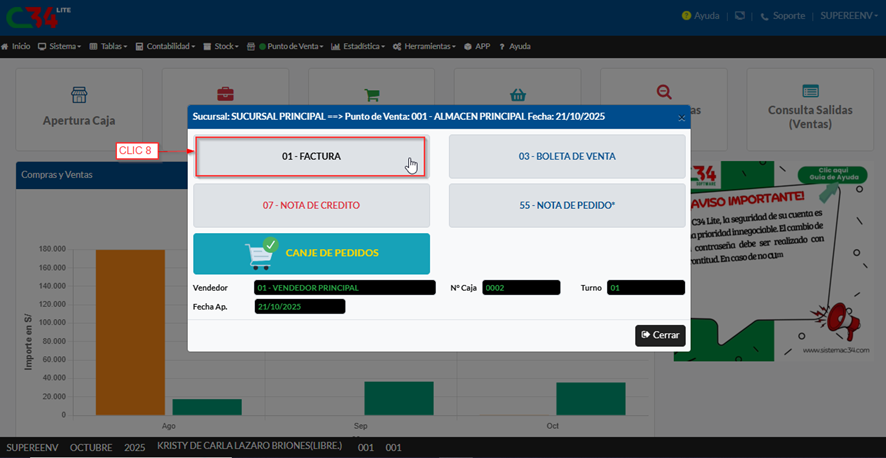
Task: Click the Vendedor field in dialog
Action: 344,288
